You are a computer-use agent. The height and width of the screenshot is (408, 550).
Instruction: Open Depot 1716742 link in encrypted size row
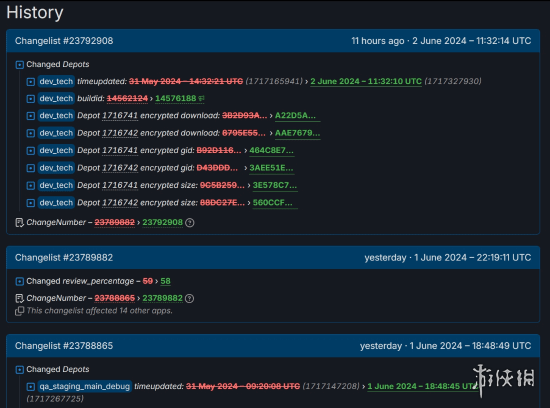(x=120, y=202)
